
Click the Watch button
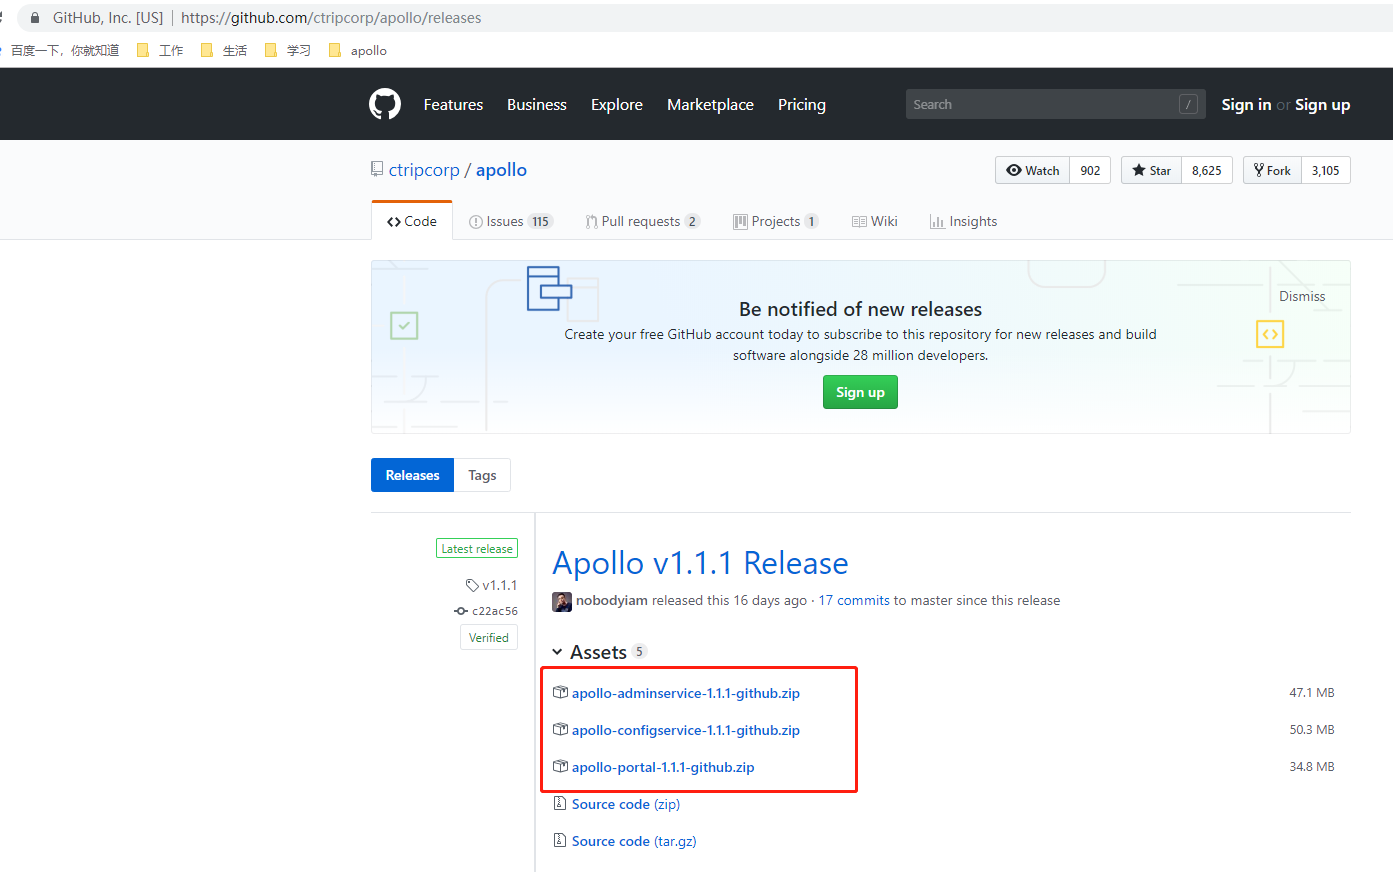pos(1032,170)
